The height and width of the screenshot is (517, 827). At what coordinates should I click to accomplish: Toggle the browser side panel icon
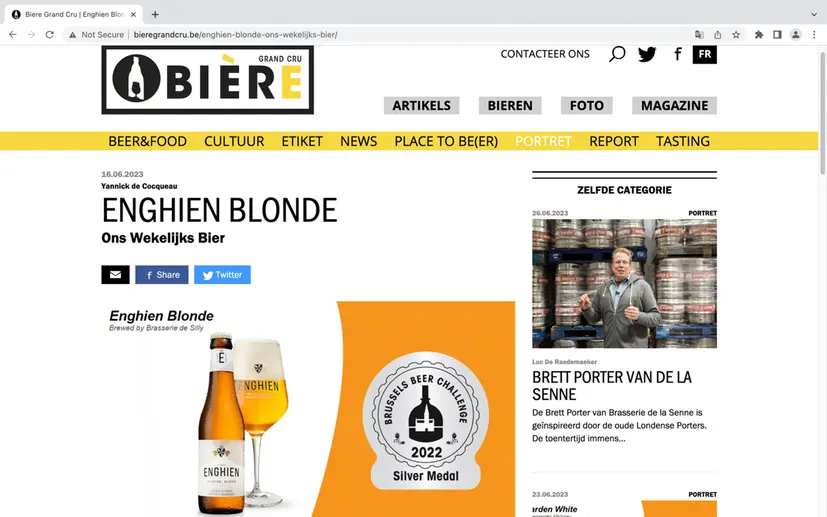777,35
